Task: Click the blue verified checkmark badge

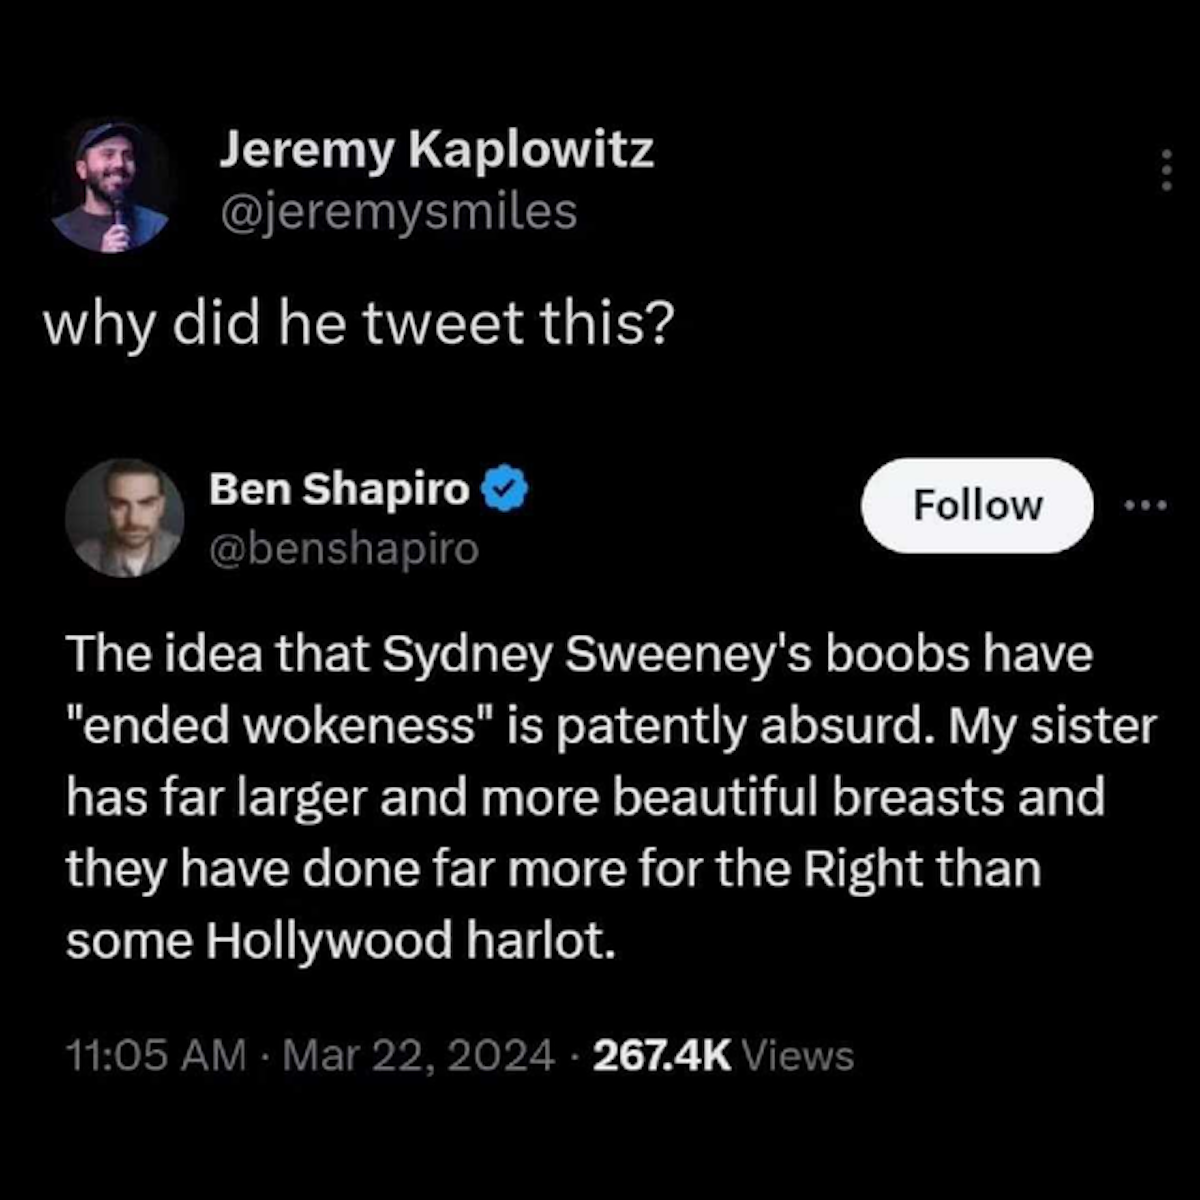Action: 506,491
